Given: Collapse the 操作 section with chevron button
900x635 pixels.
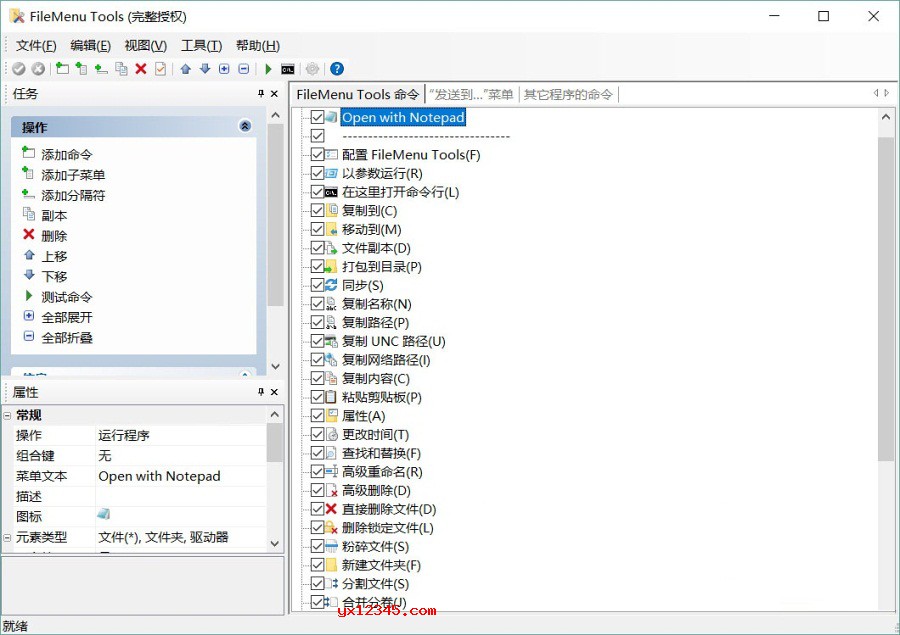Looking at the screenshot, I should [x=245, y=127].
